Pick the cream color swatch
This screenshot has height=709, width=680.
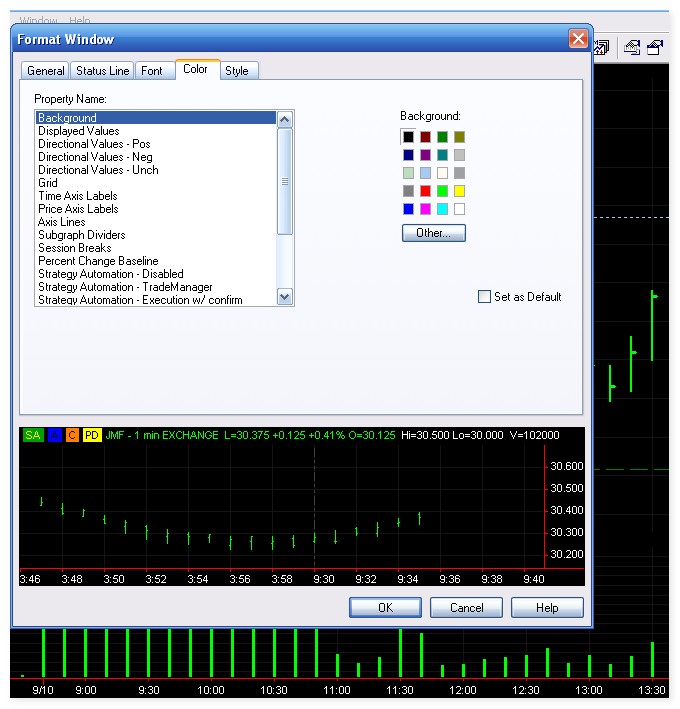click(x=443, y=173)
